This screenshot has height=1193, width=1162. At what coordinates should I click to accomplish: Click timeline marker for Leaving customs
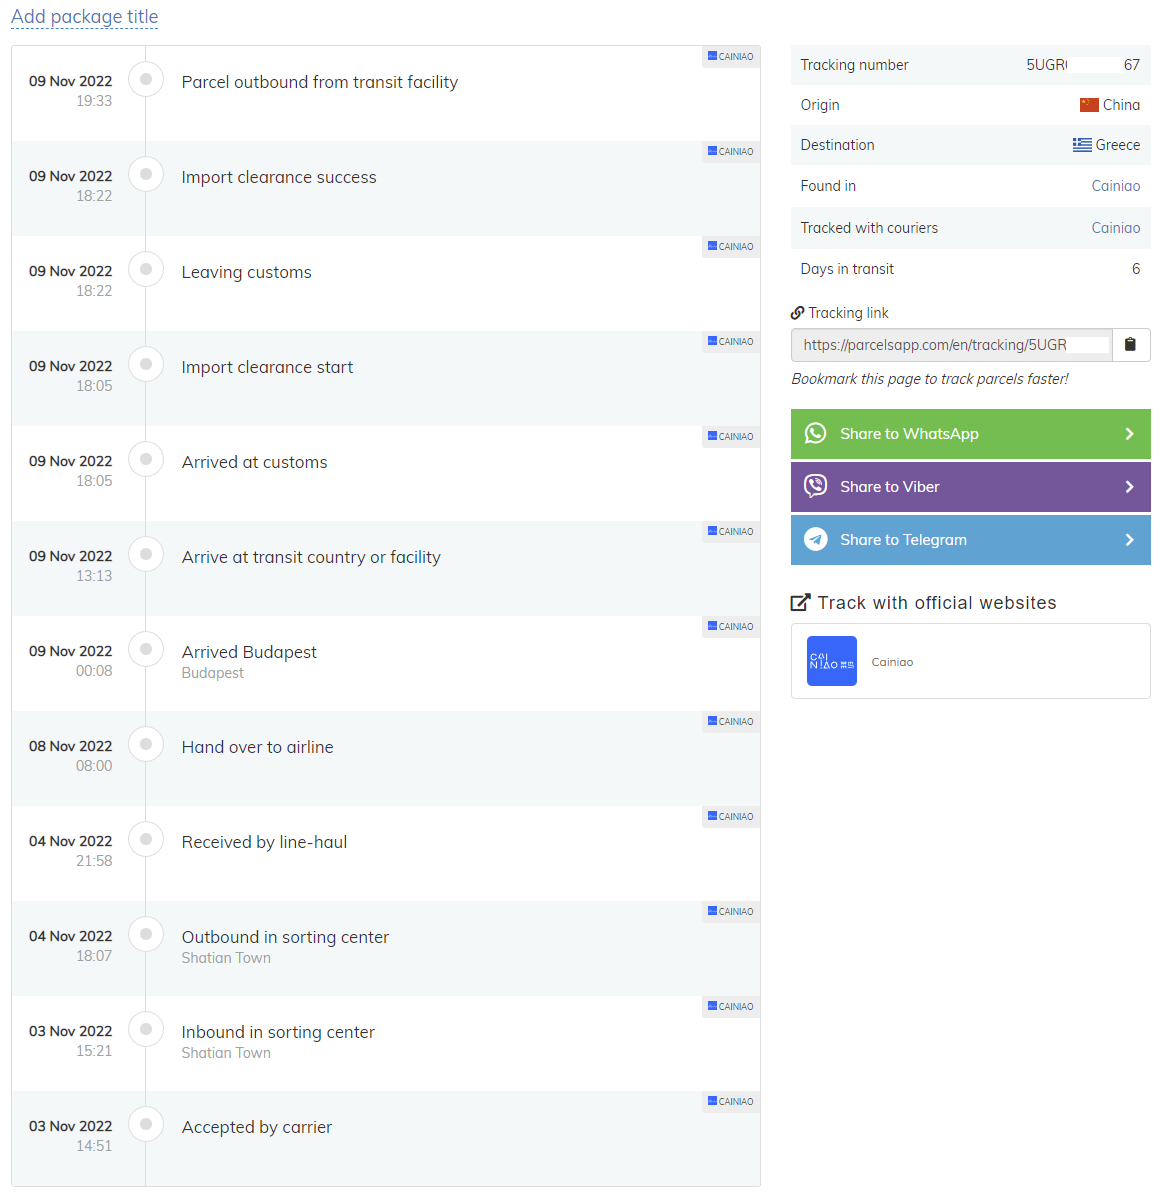(x=146, y=269)
